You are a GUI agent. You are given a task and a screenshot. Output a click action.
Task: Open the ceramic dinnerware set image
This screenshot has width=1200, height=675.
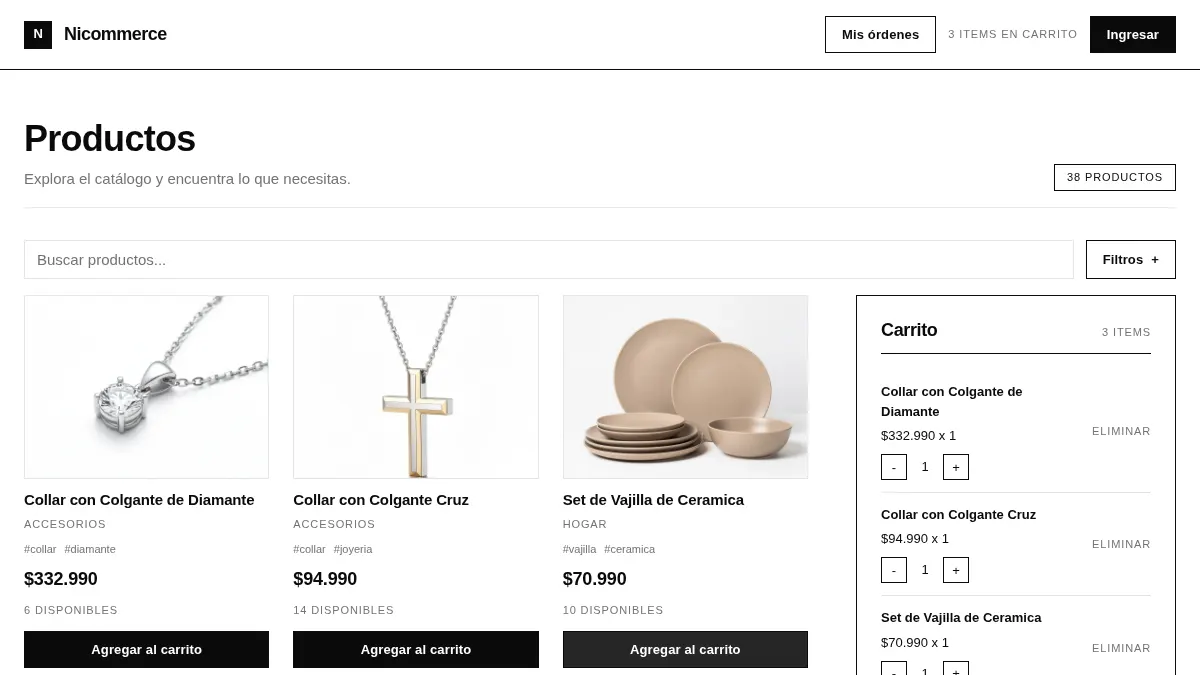pyautogui.click(x=685, y=387)
